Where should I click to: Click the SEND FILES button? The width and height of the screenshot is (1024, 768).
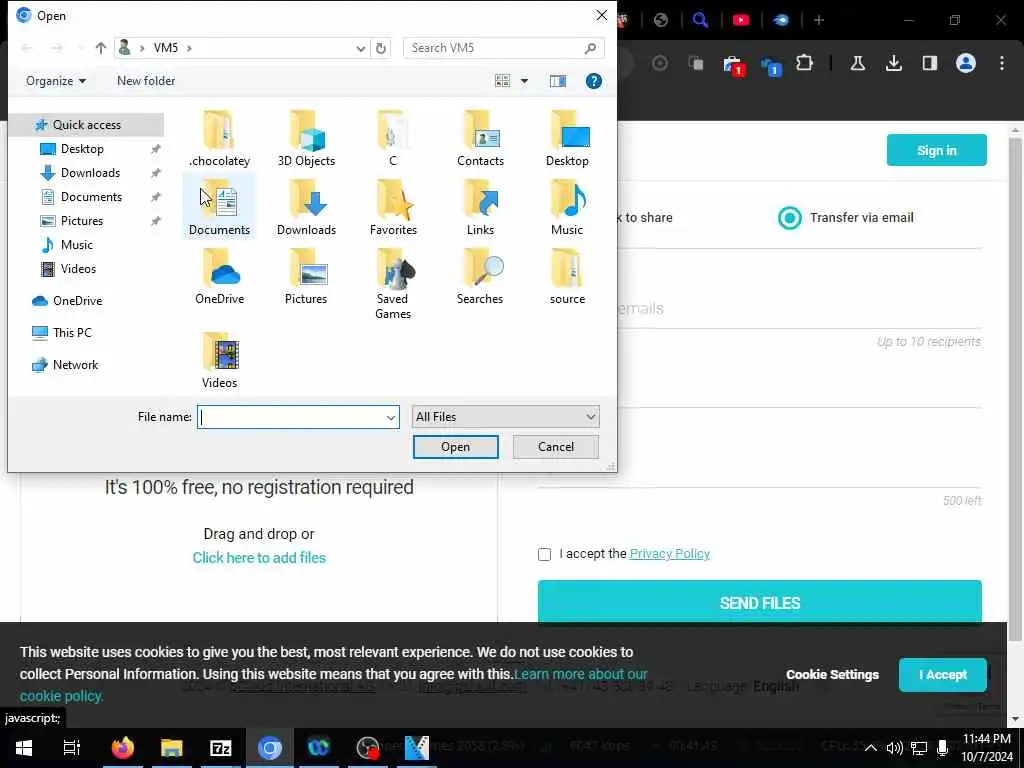coord(760,603)
